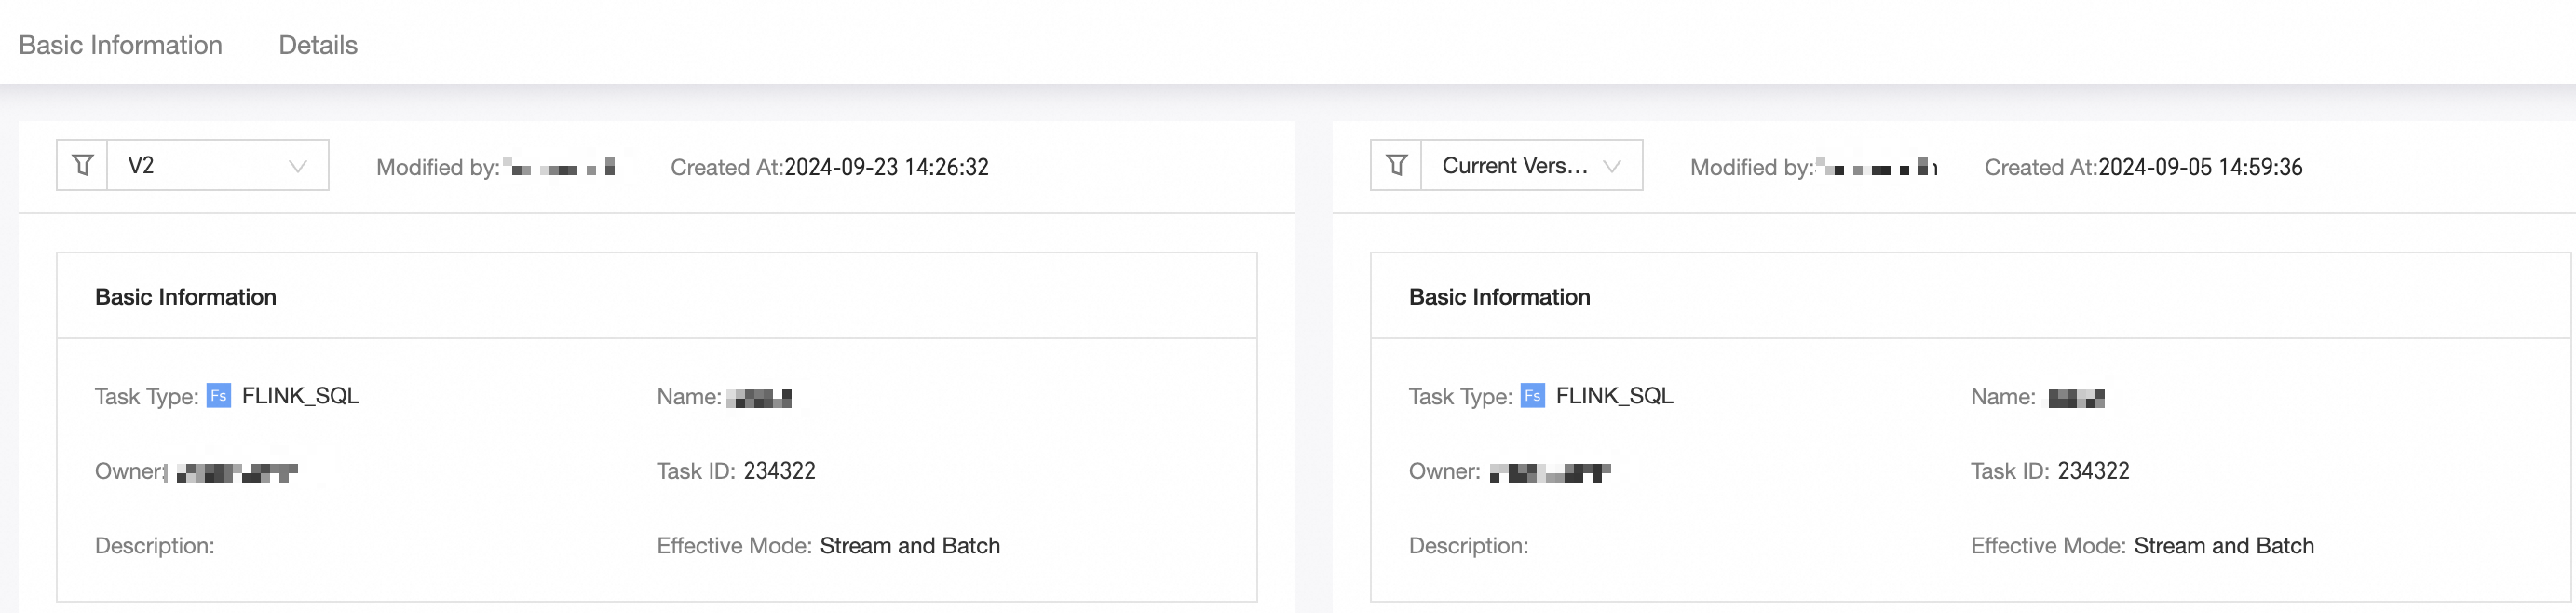Screen dimensions: 2576x613
Task: Click the filter icon beside V2
Action: [82, 165]
